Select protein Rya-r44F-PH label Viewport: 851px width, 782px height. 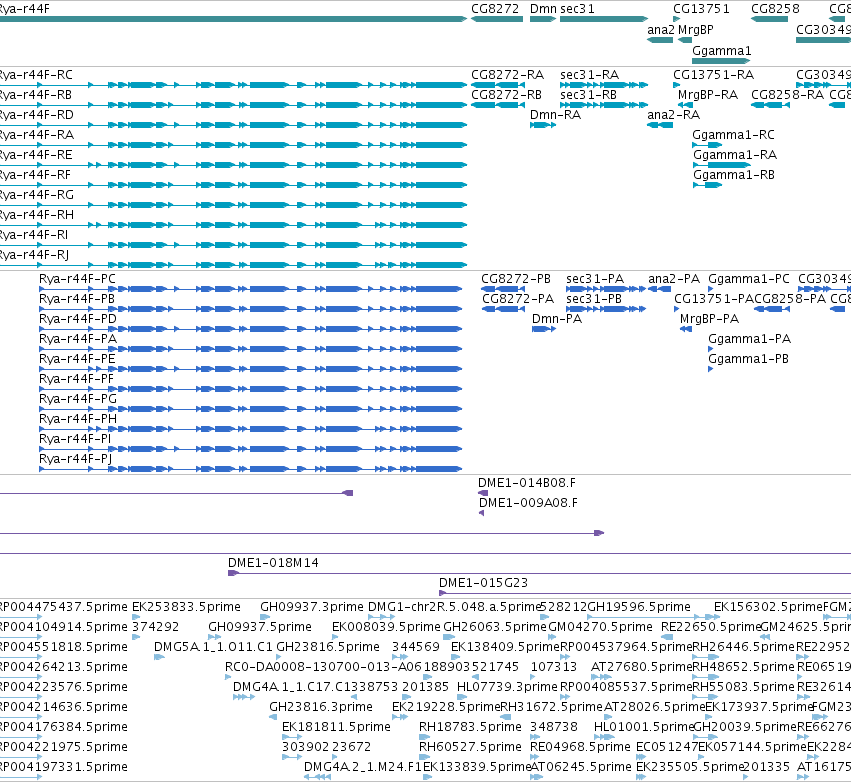pyautogui.click(x=78, y=419)
